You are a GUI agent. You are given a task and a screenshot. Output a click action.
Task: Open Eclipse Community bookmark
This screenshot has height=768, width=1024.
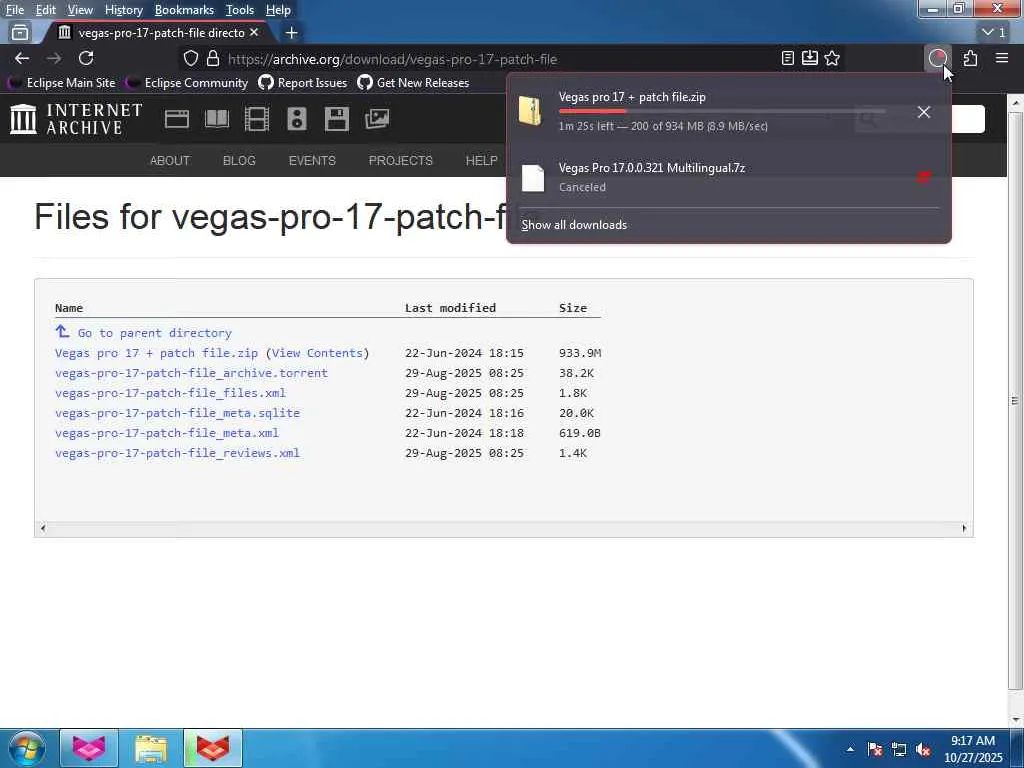(188, 83)
